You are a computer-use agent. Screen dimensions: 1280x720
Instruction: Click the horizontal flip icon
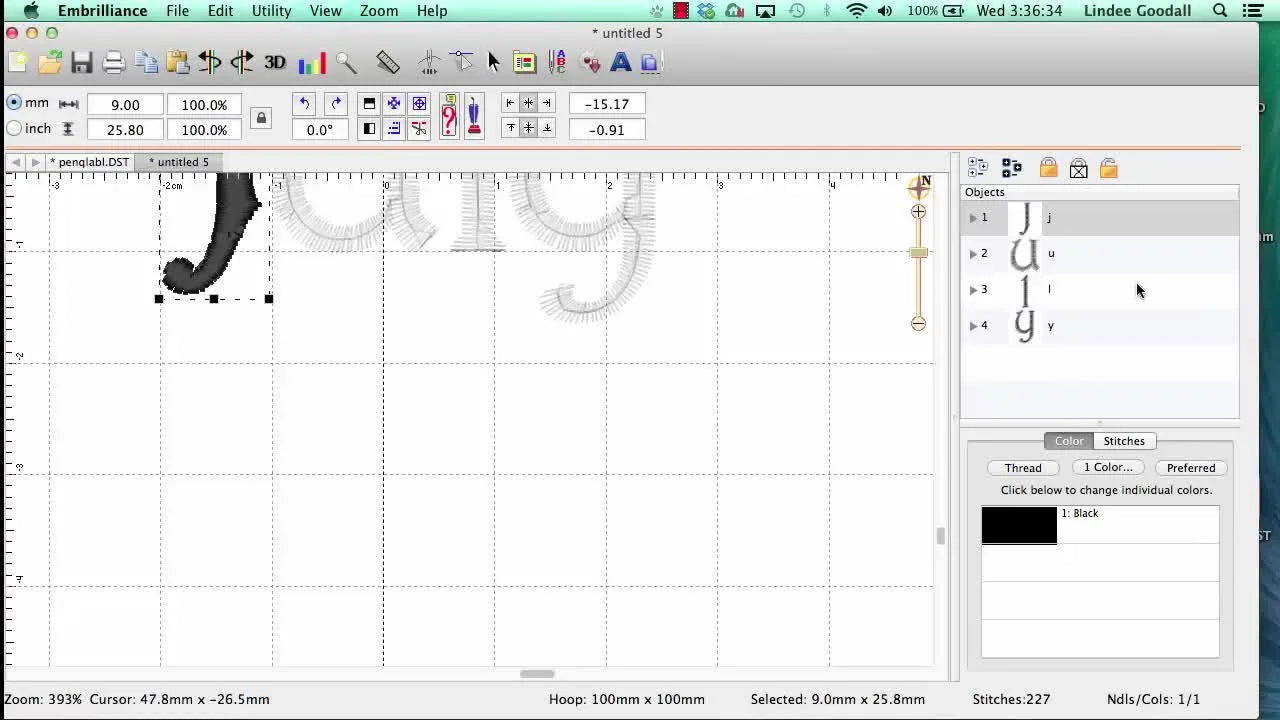click(209, 62)
